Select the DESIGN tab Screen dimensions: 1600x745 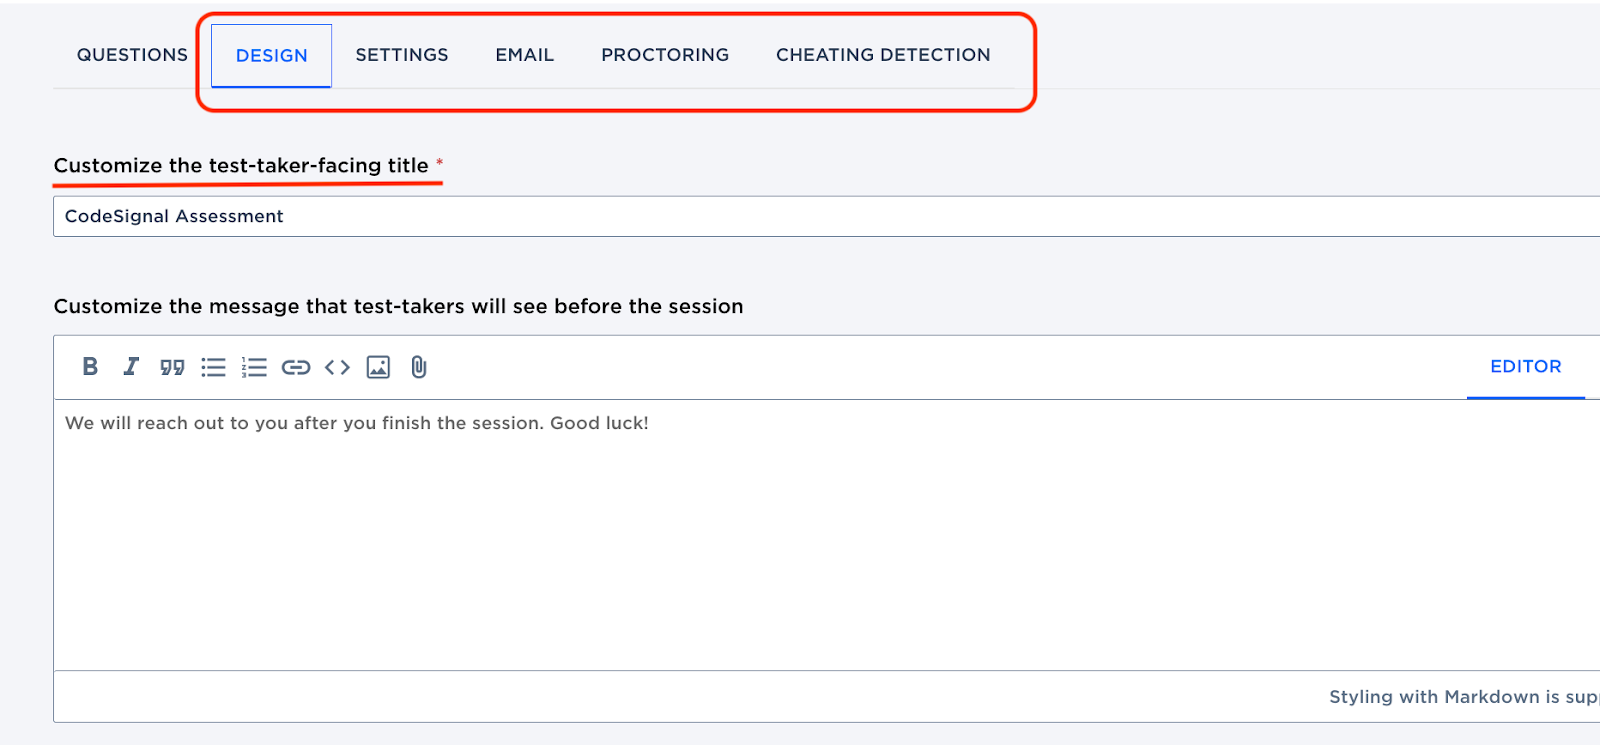coord(271,56)
